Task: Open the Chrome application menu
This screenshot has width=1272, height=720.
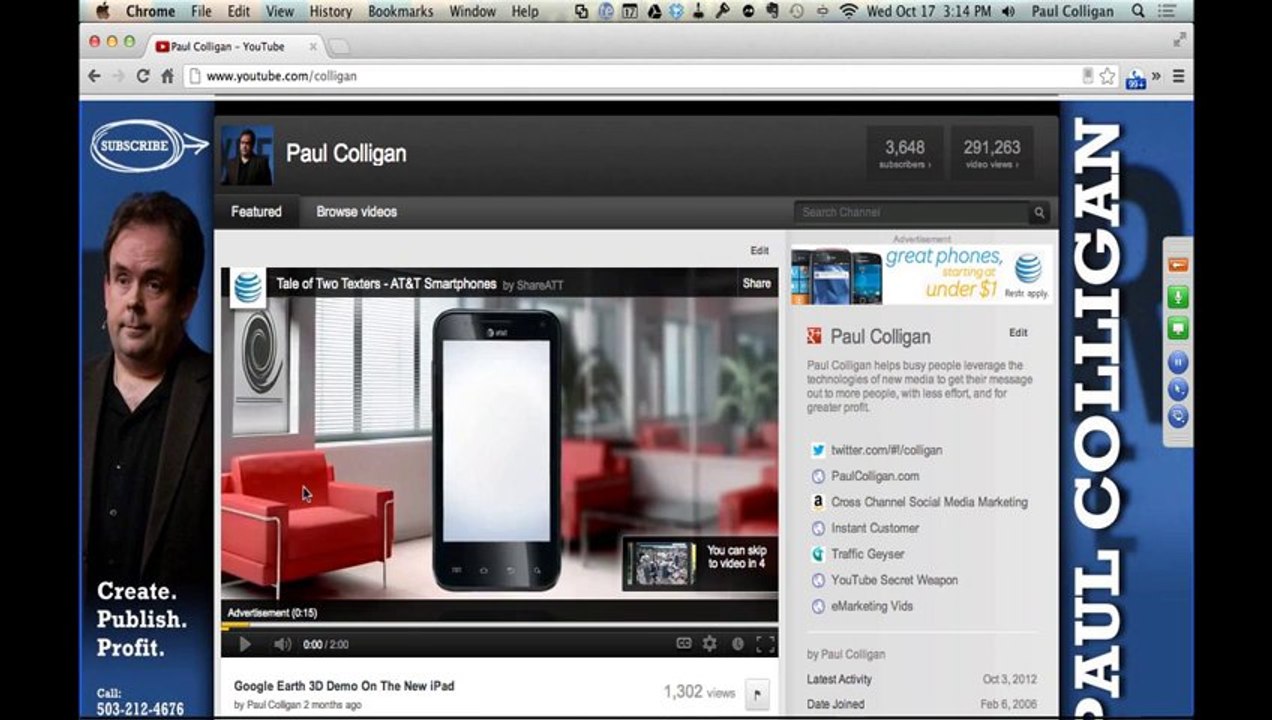Action: click(x=150, y=12)
